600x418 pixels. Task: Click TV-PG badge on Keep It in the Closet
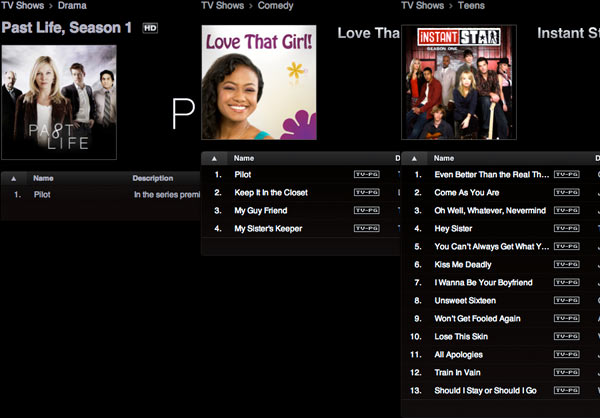[x=366, y=192]
